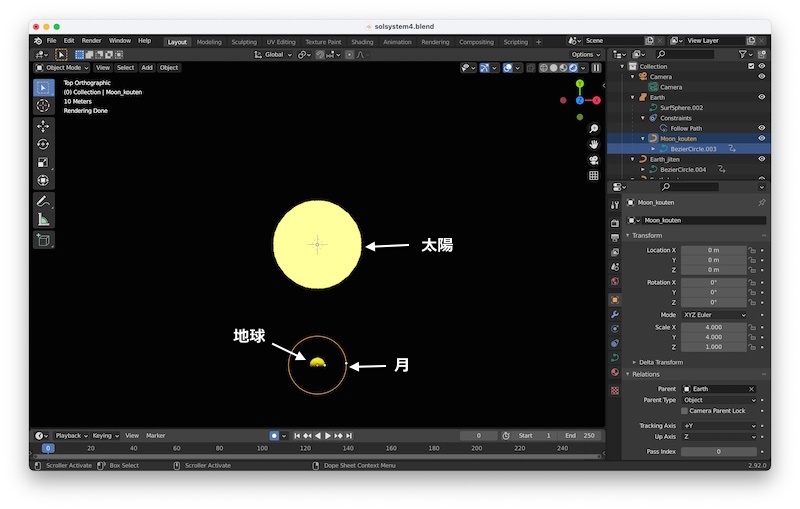
Task: Pick the Annotate pencil tool
Action: pyautogui.click(x=43, y=201)
